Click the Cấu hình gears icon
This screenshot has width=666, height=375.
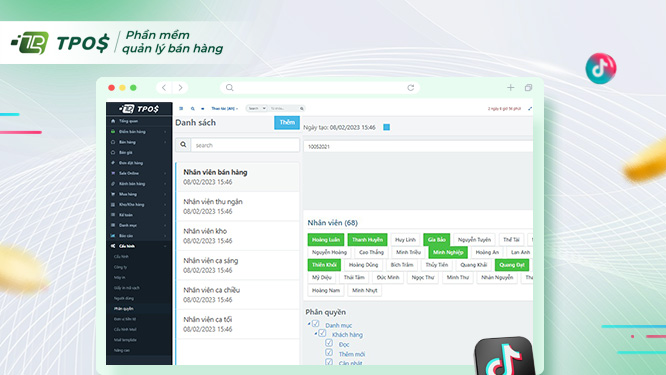click(x=113, y=246)
